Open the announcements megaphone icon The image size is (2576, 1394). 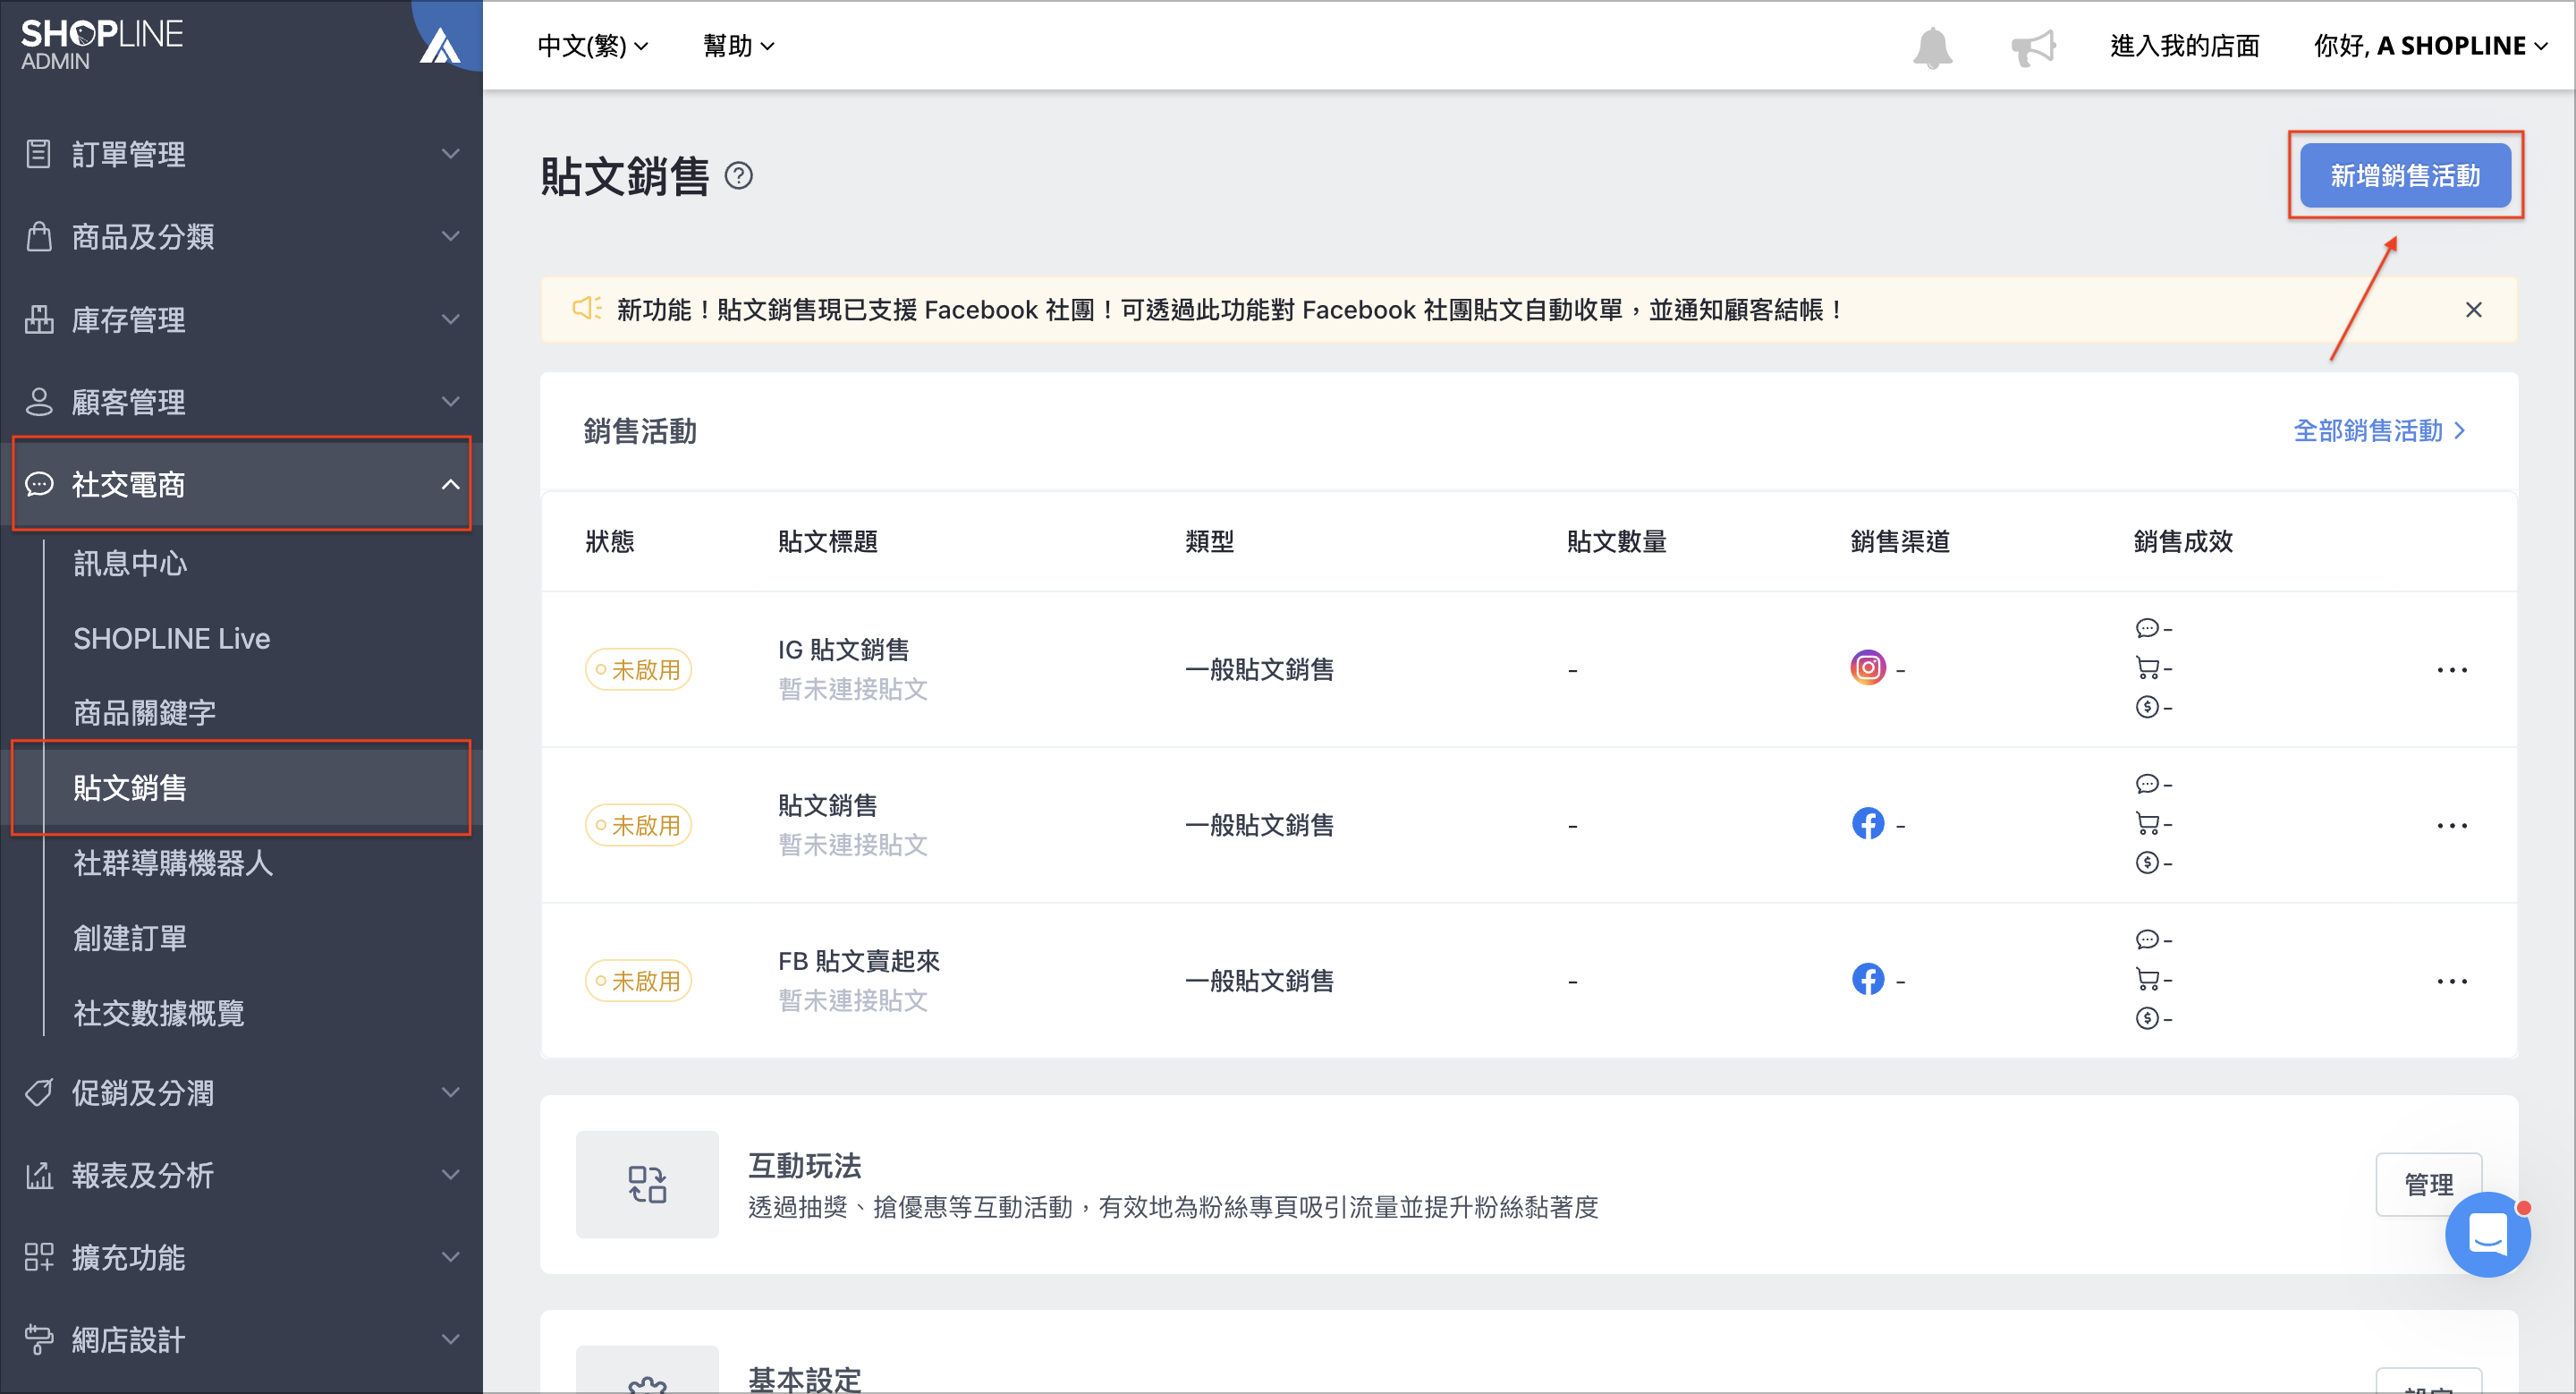point(2033,47)
